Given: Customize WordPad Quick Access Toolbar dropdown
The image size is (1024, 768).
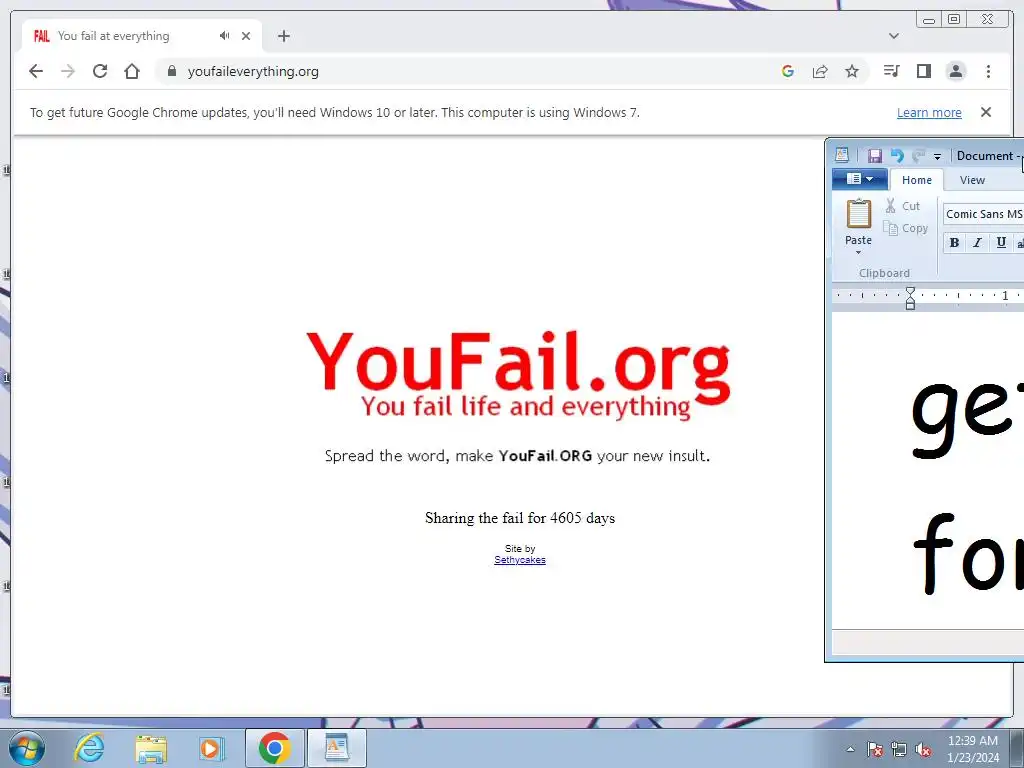Looking at the screenshot, I should [x=937, y=156].
